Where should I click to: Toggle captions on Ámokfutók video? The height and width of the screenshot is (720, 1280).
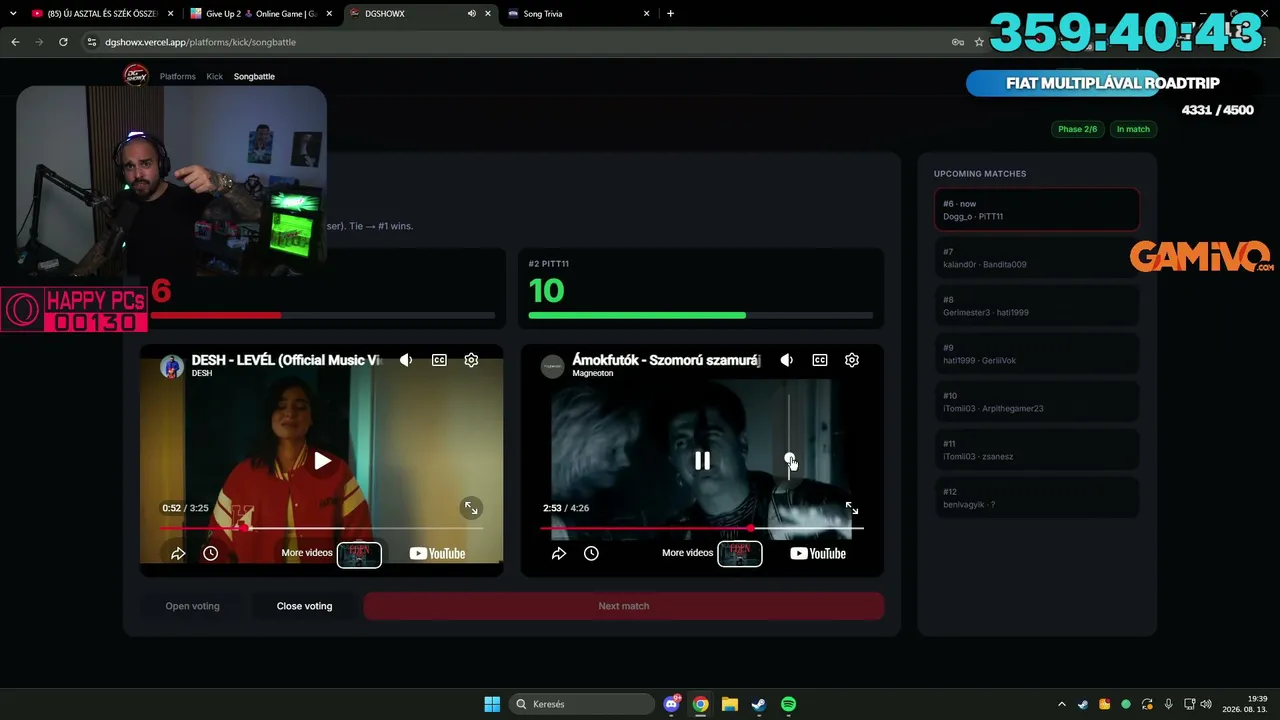820,360
